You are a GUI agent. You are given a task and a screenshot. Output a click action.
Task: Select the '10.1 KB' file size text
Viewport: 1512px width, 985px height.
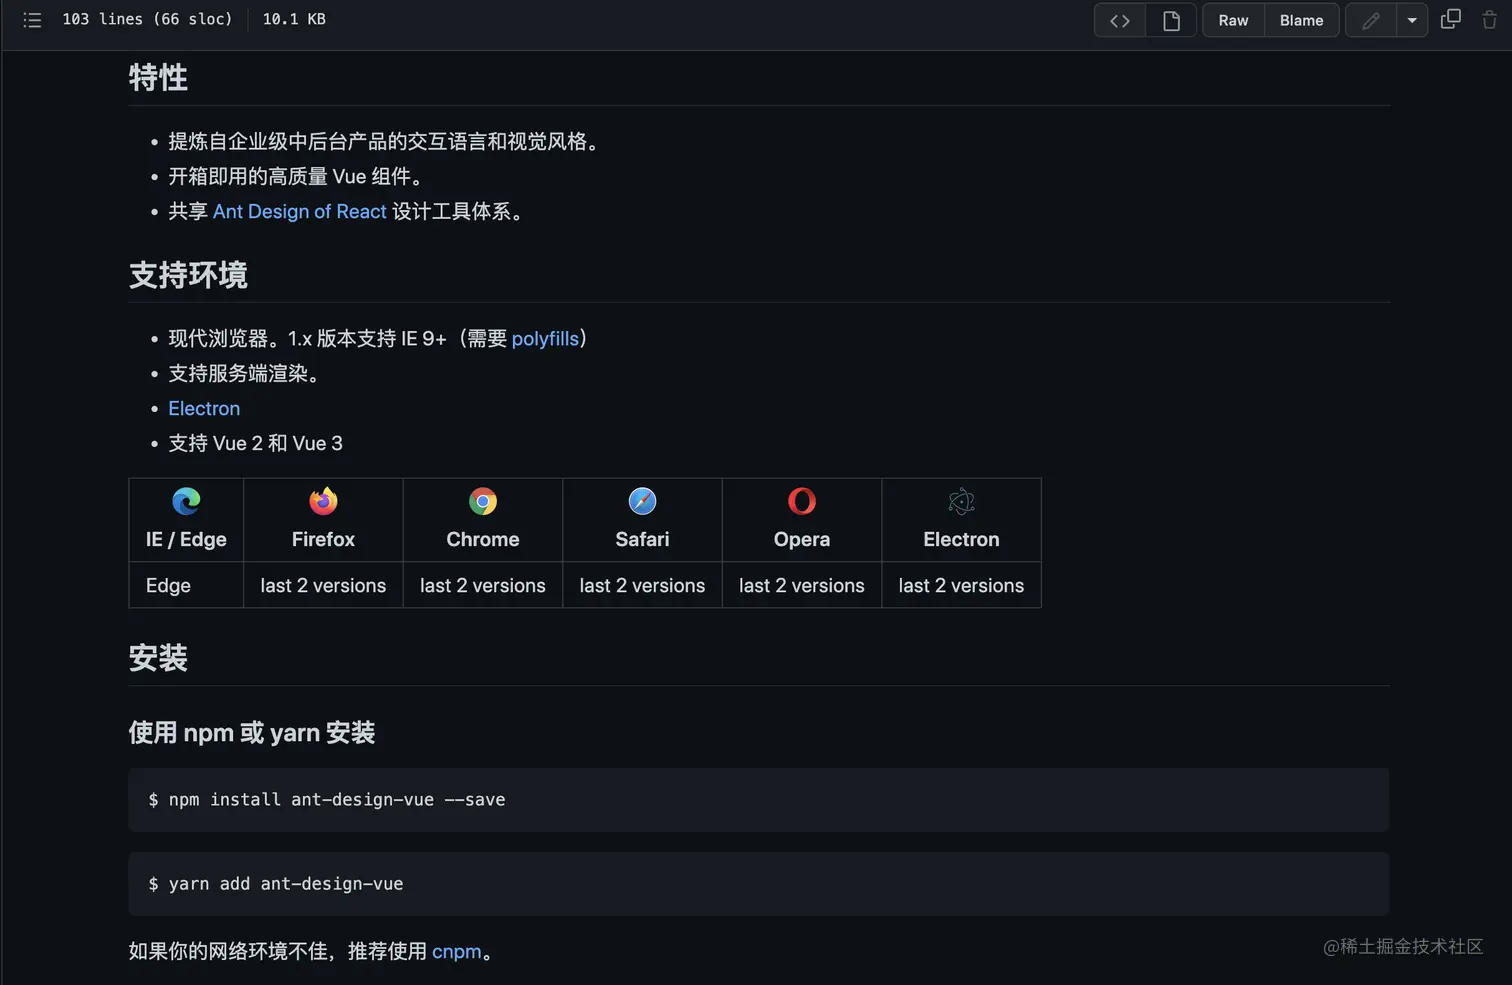click(294, 19)
